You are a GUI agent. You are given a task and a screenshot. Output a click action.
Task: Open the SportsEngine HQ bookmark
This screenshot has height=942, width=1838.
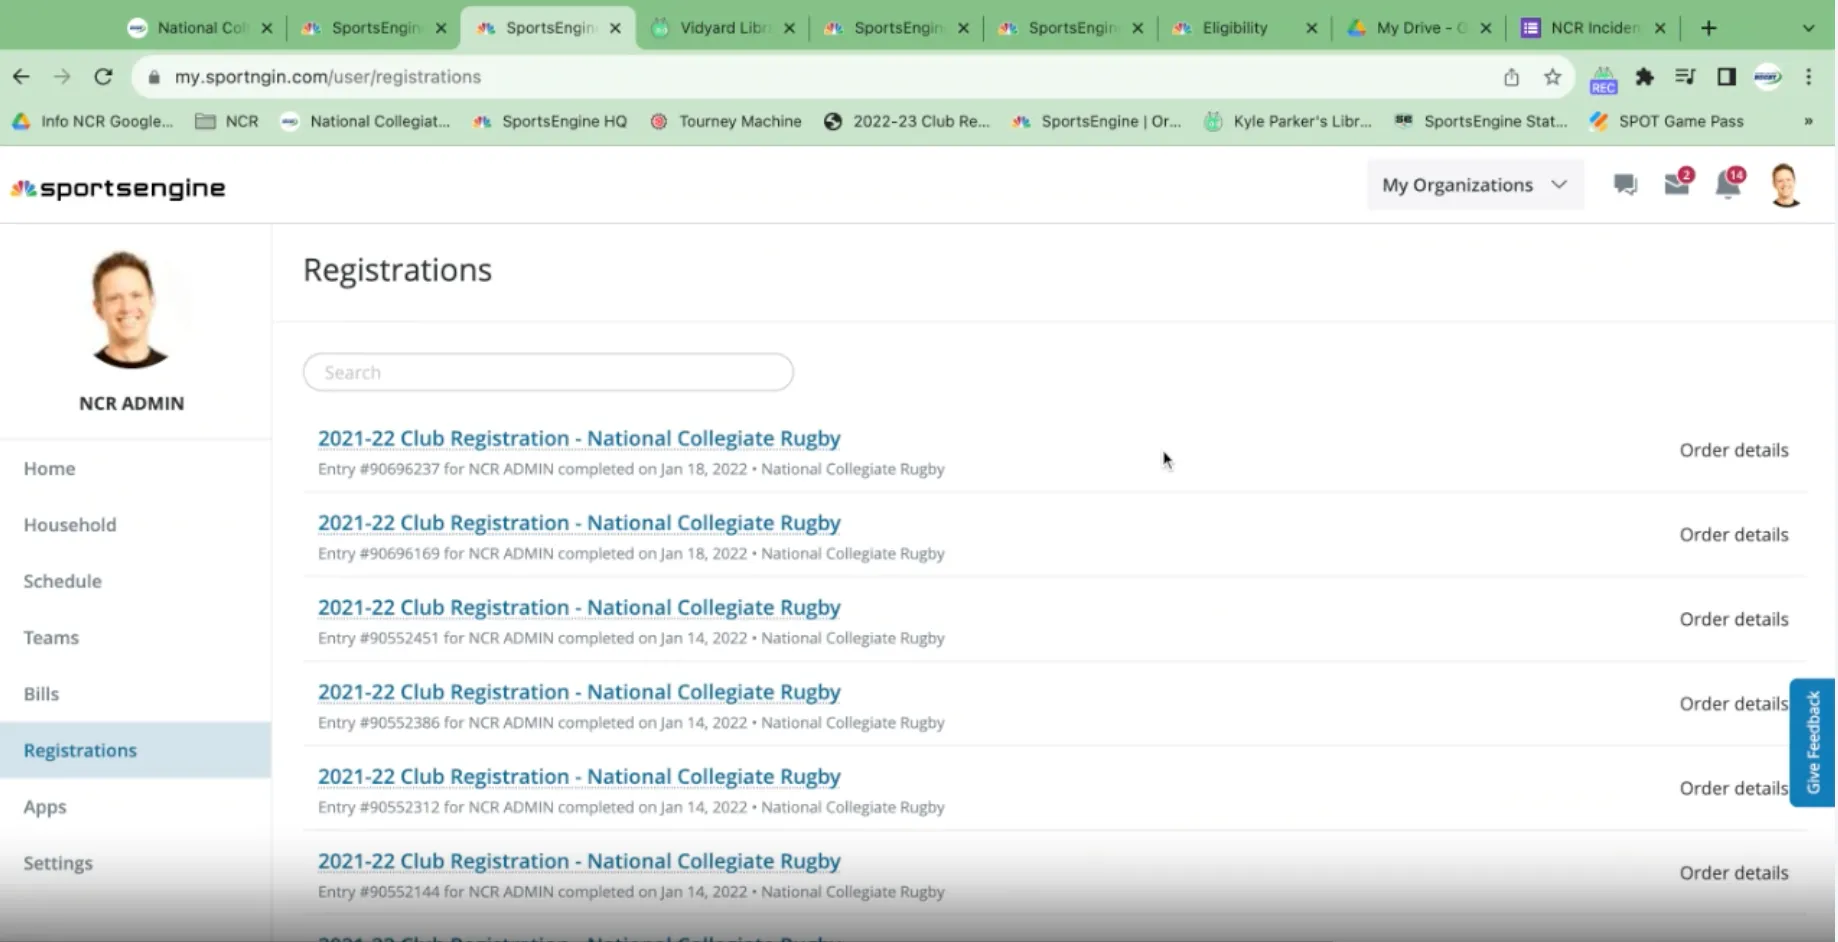[x=550, y=121]
